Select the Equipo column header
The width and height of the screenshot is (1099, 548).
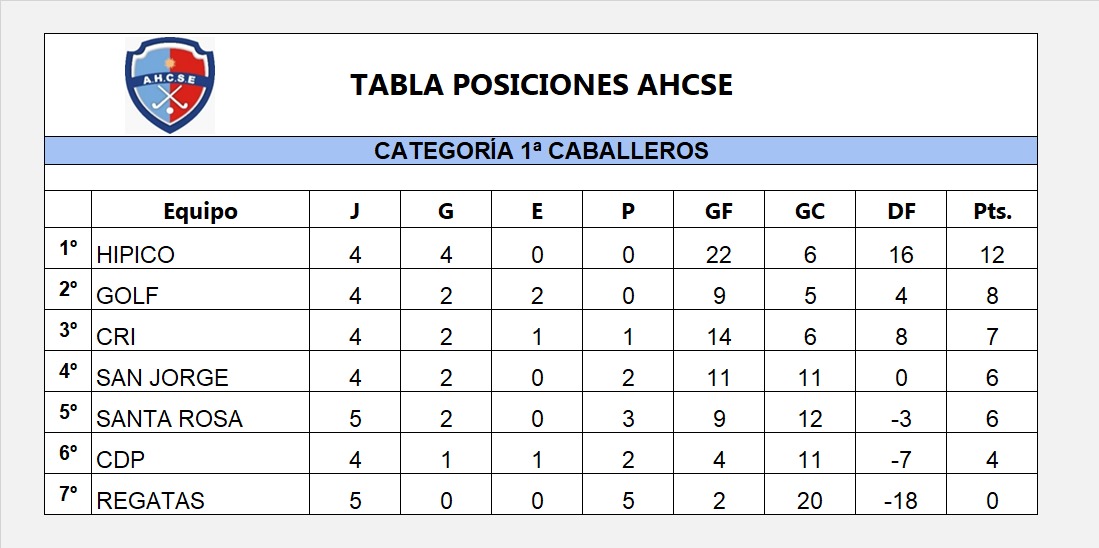(x=200, y=211)
